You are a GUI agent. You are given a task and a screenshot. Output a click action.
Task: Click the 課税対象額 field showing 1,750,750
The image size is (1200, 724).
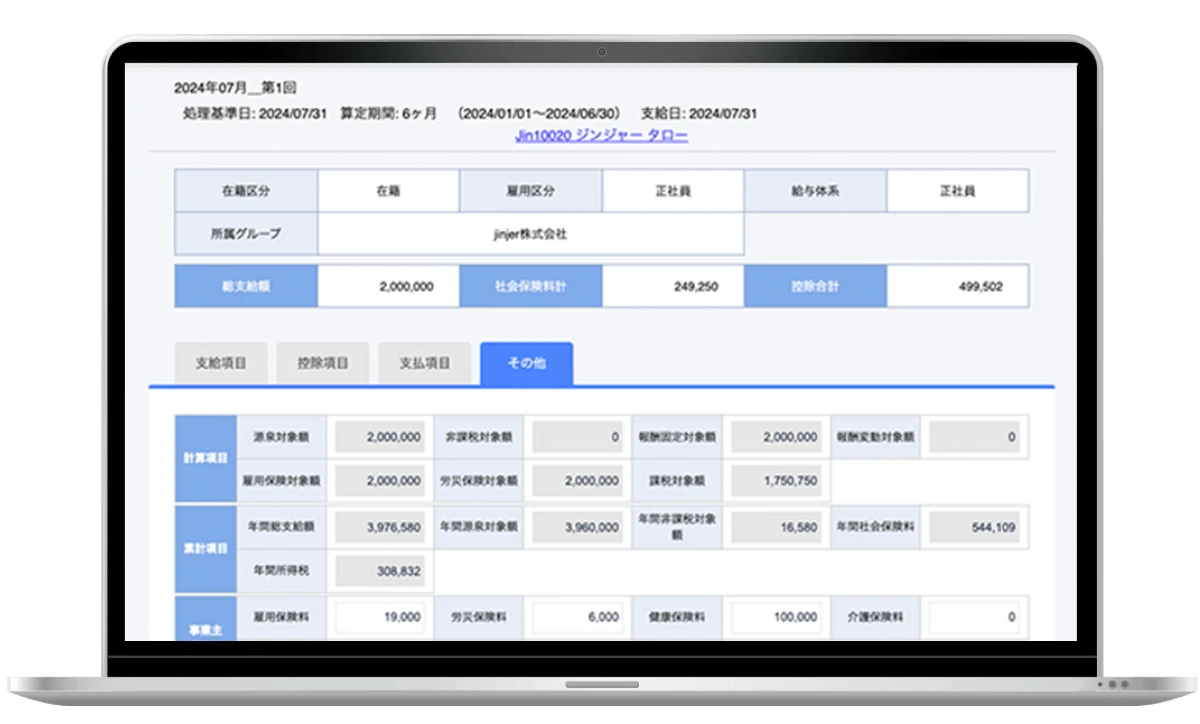click(x=775, y=480)
